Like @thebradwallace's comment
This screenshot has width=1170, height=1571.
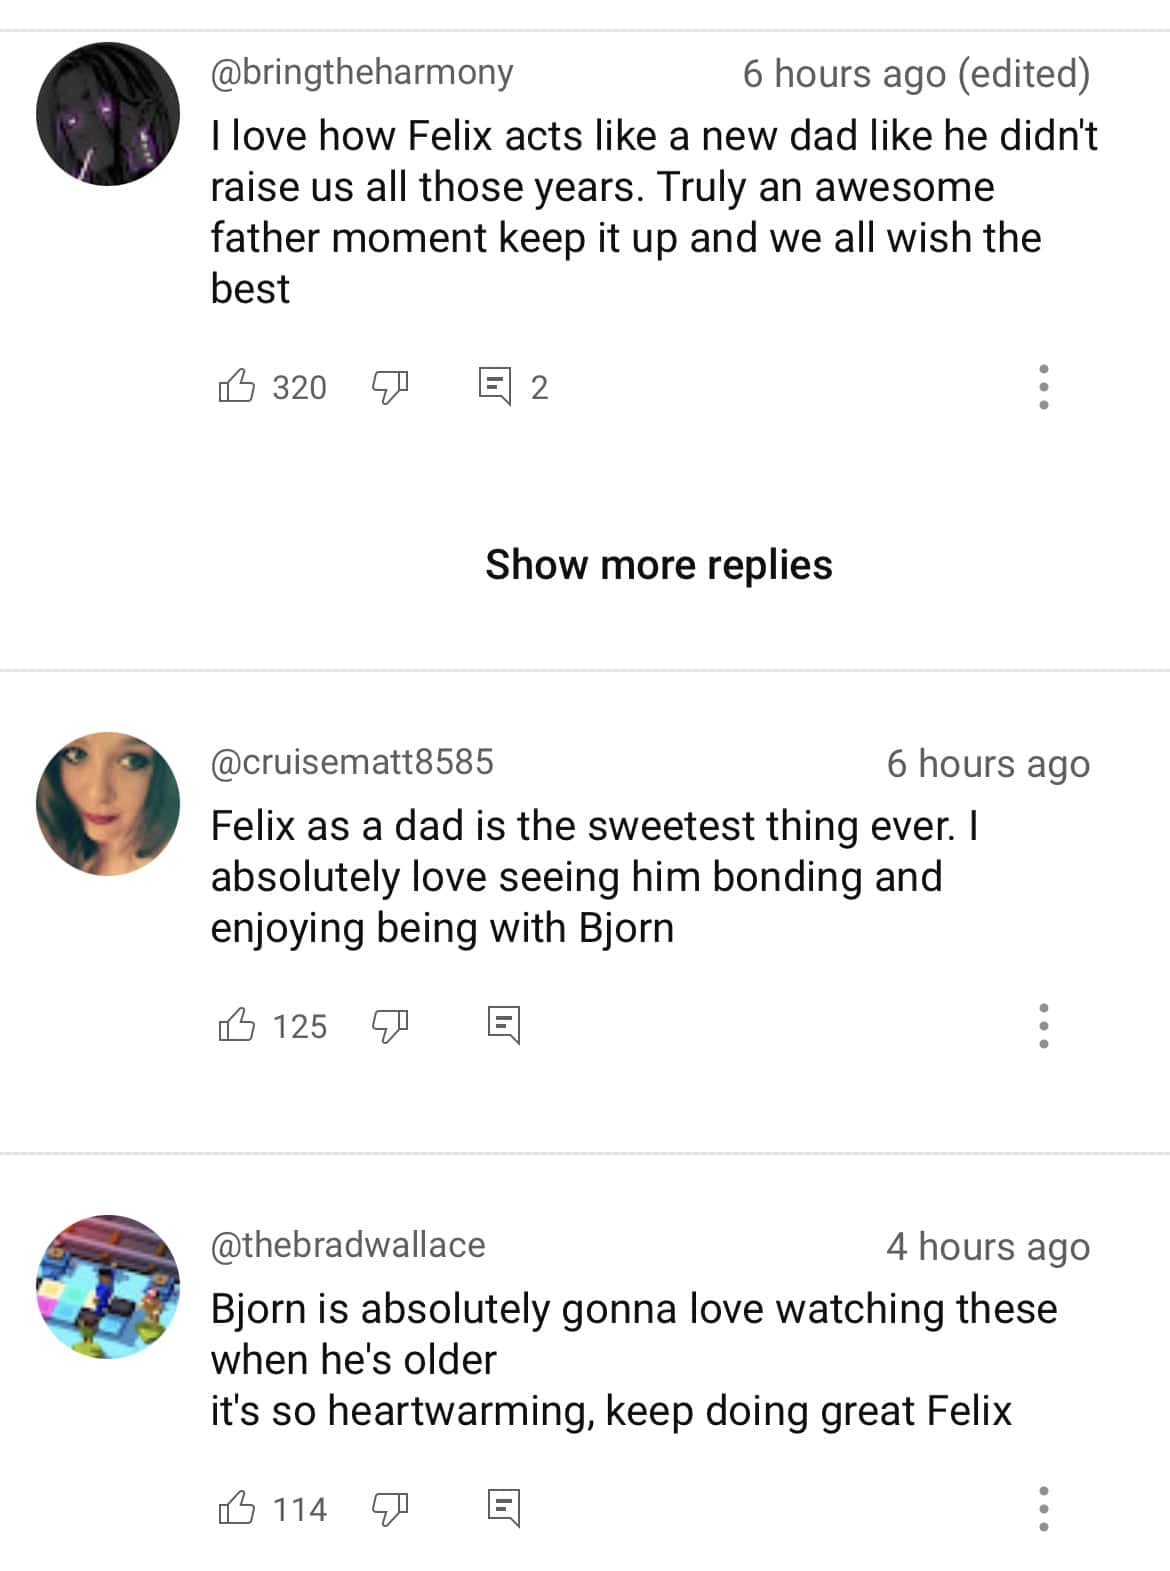[237, 1508]
